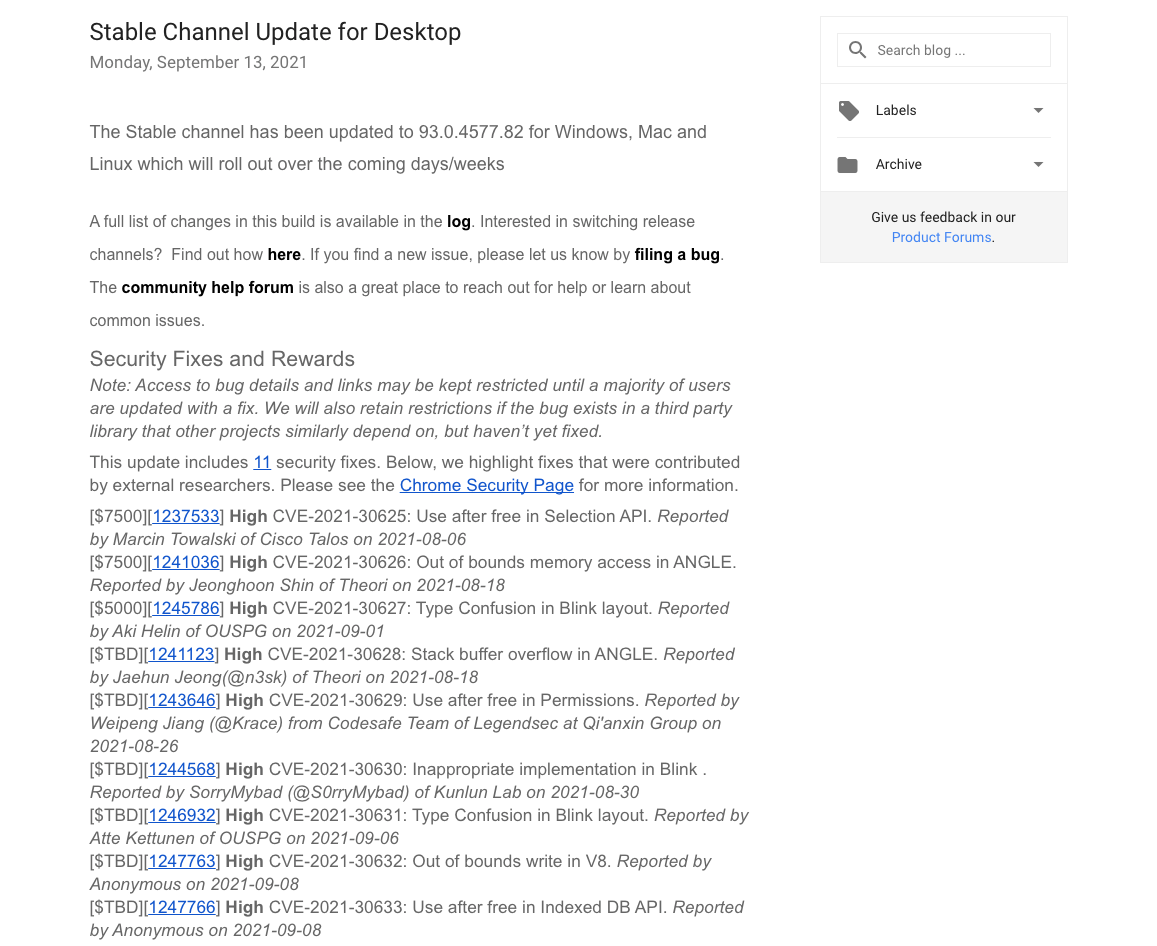Click the CVE-2021-30625 text
Viewport: 1157px width, 946px height.
click(339, 517)
